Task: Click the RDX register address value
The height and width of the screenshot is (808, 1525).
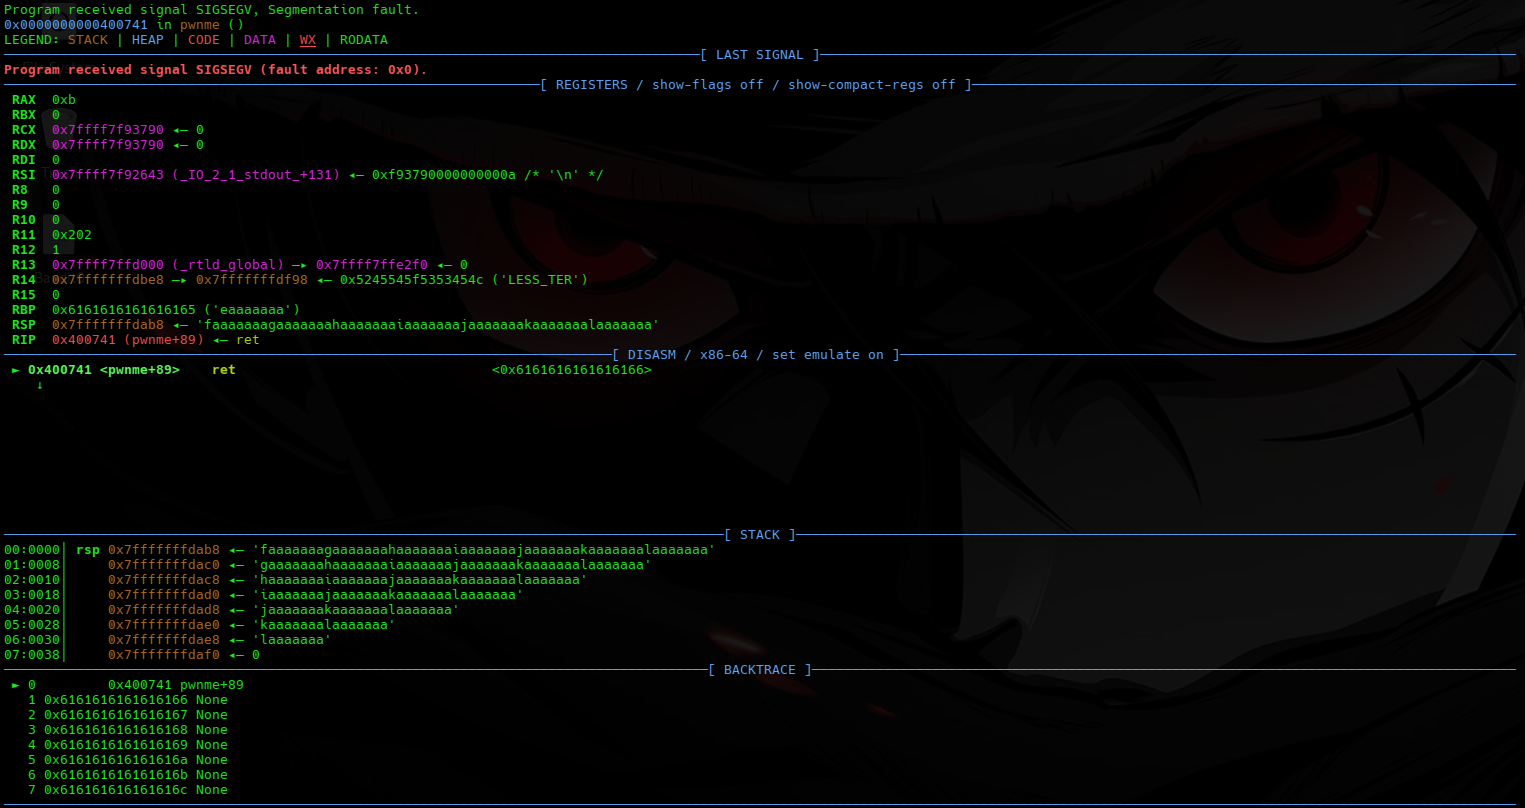Action: tap(108, 145)
